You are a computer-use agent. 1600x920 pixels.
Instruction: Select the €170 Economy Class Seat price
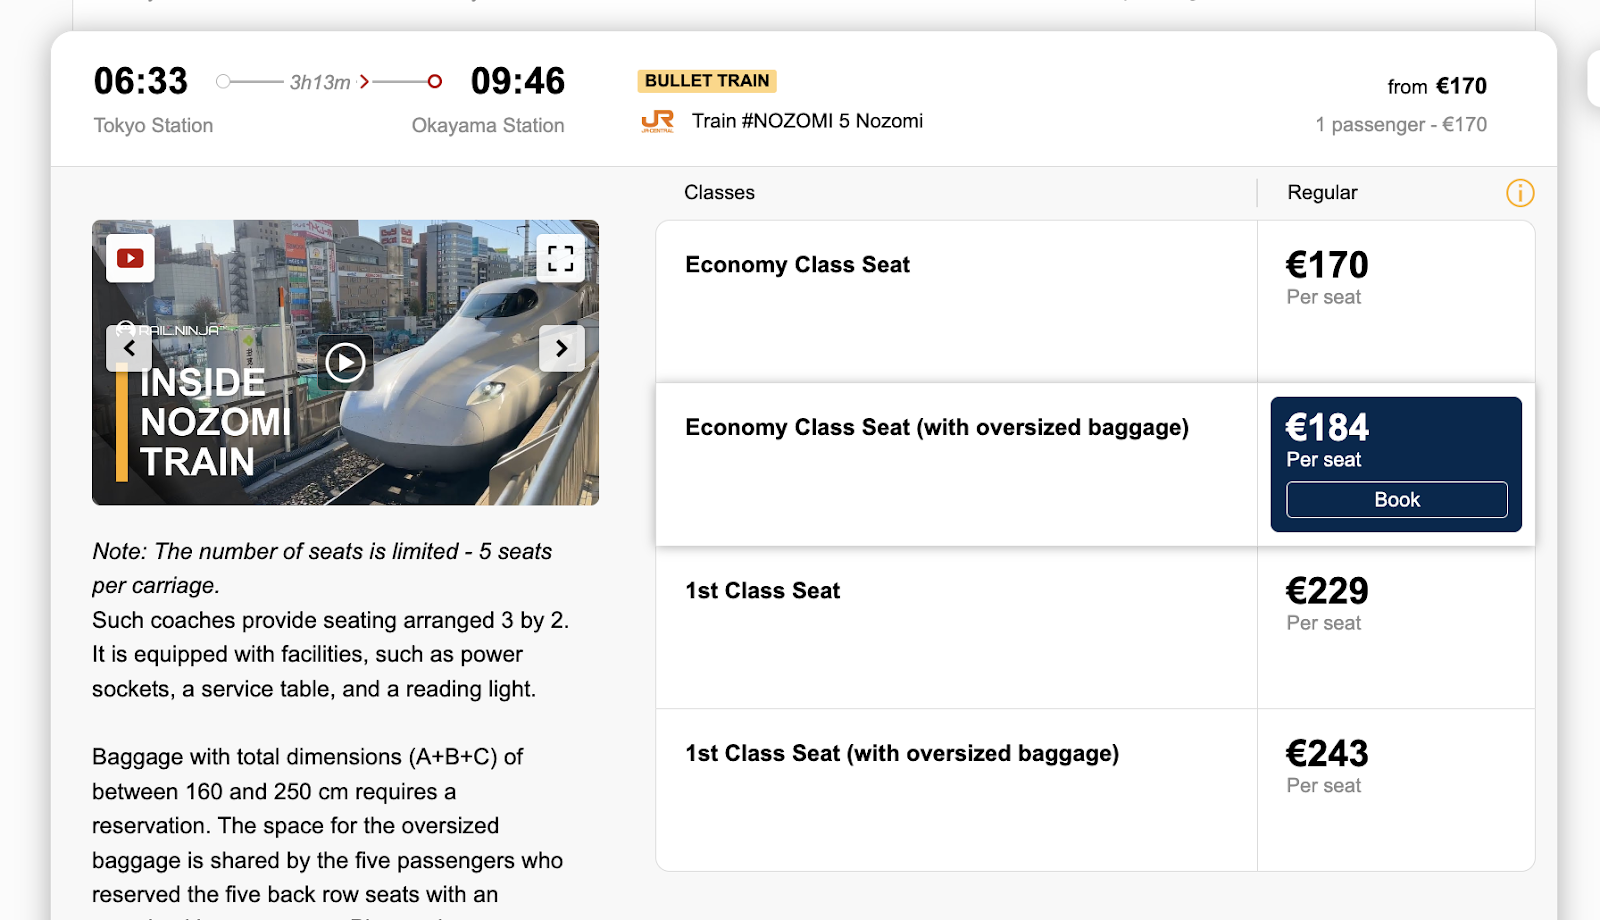(1327, 265)
